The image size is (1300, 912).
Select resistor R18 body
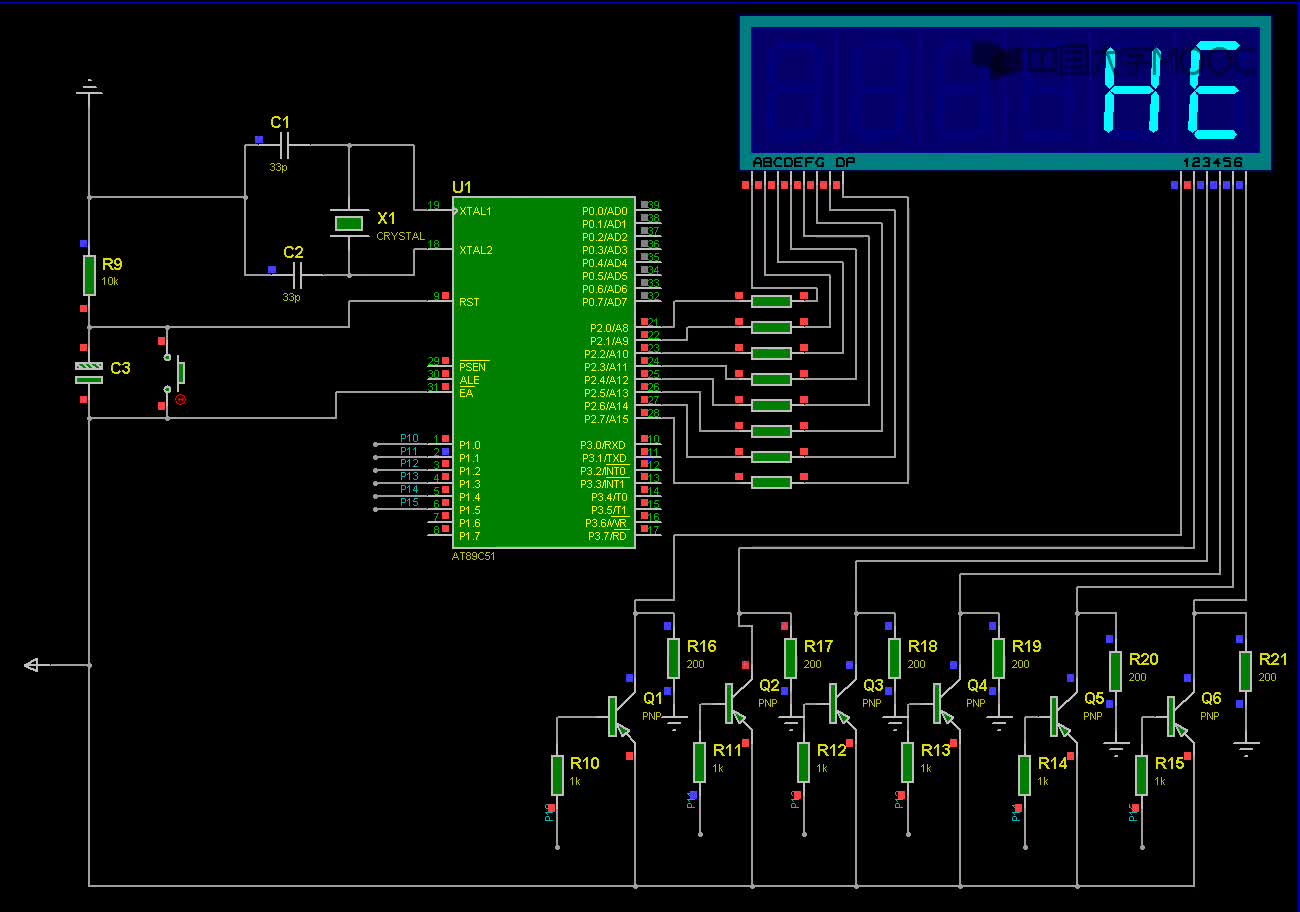894,658
